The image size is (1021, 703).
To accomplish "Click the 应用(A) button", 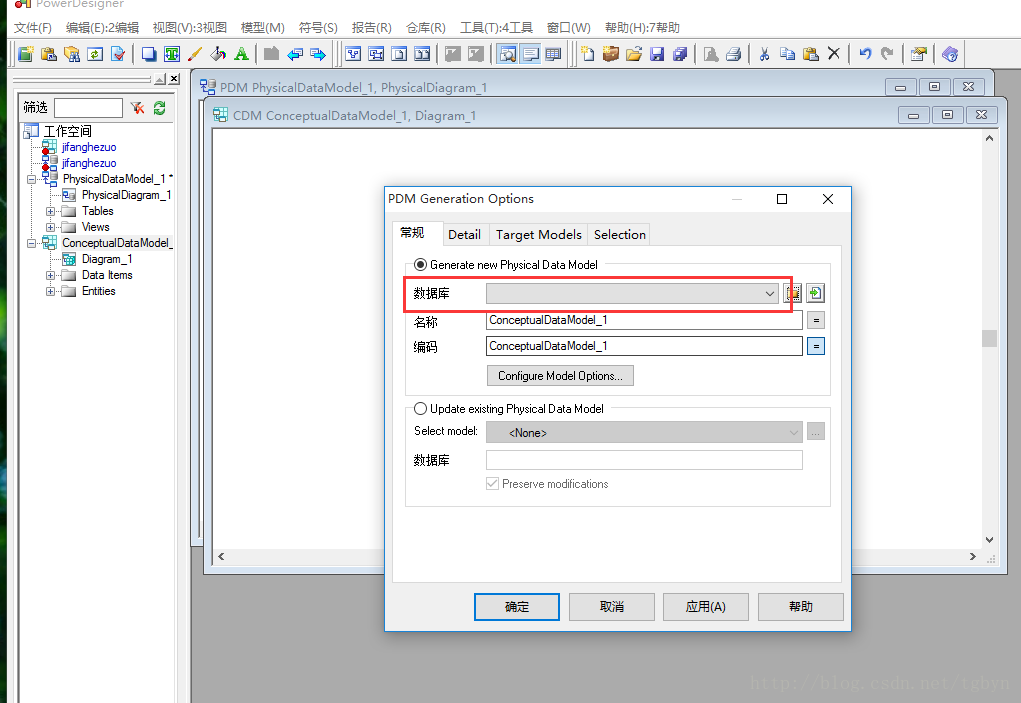I will (706, 607).
